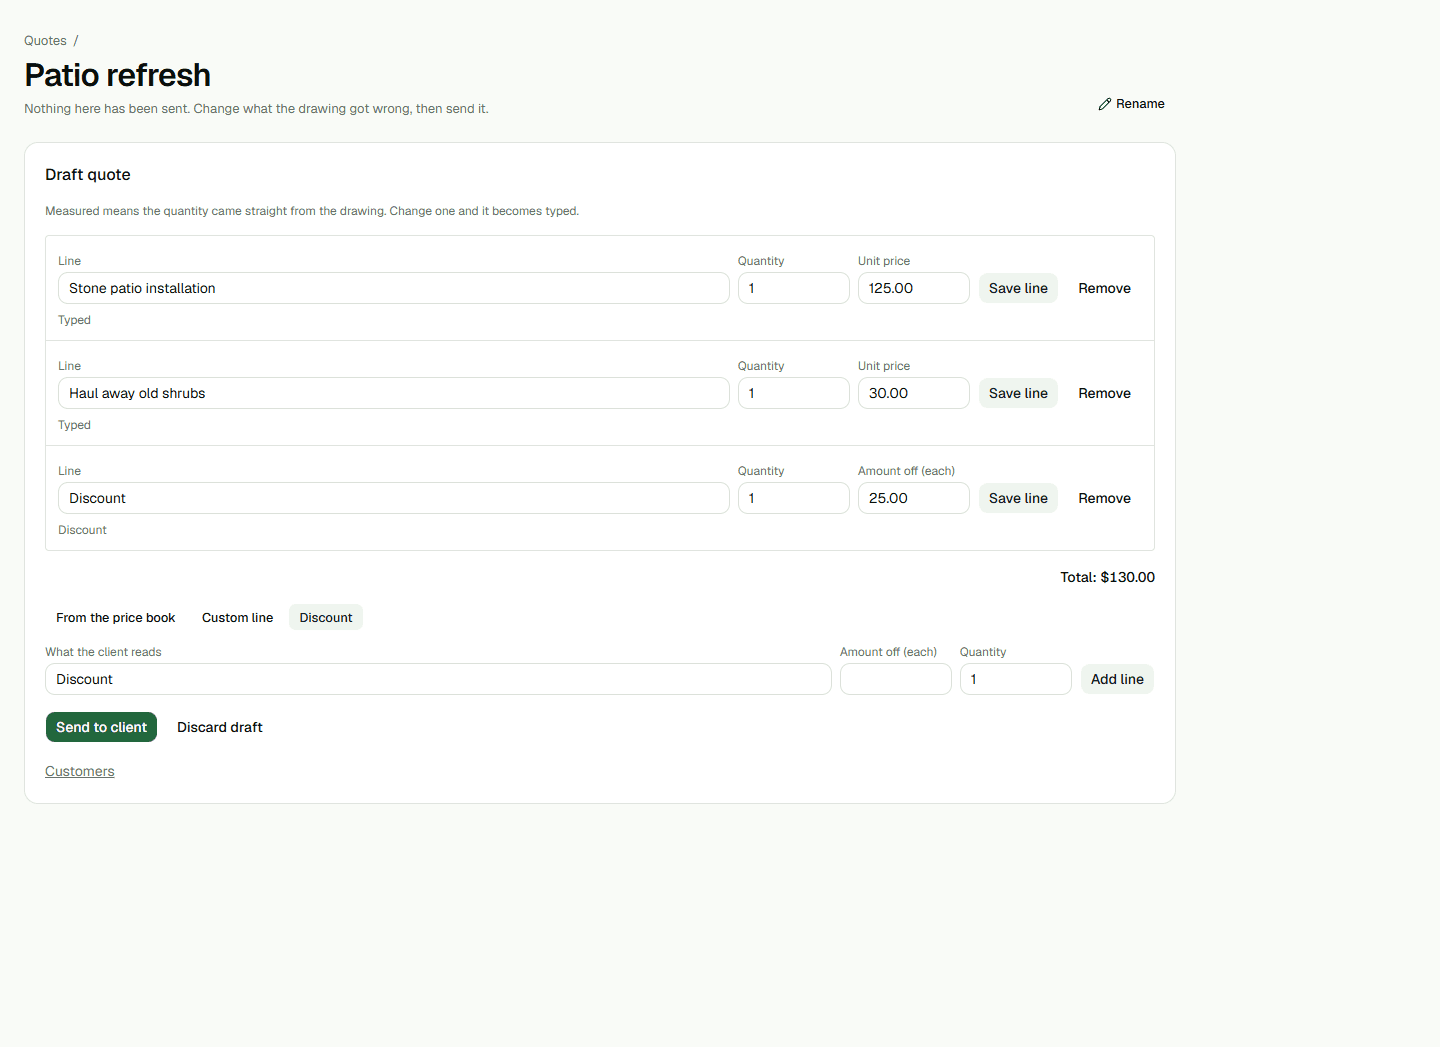Edit the Haul away old shrubs name field
The image size is (1440, 1047).
(x=394, y=393)
